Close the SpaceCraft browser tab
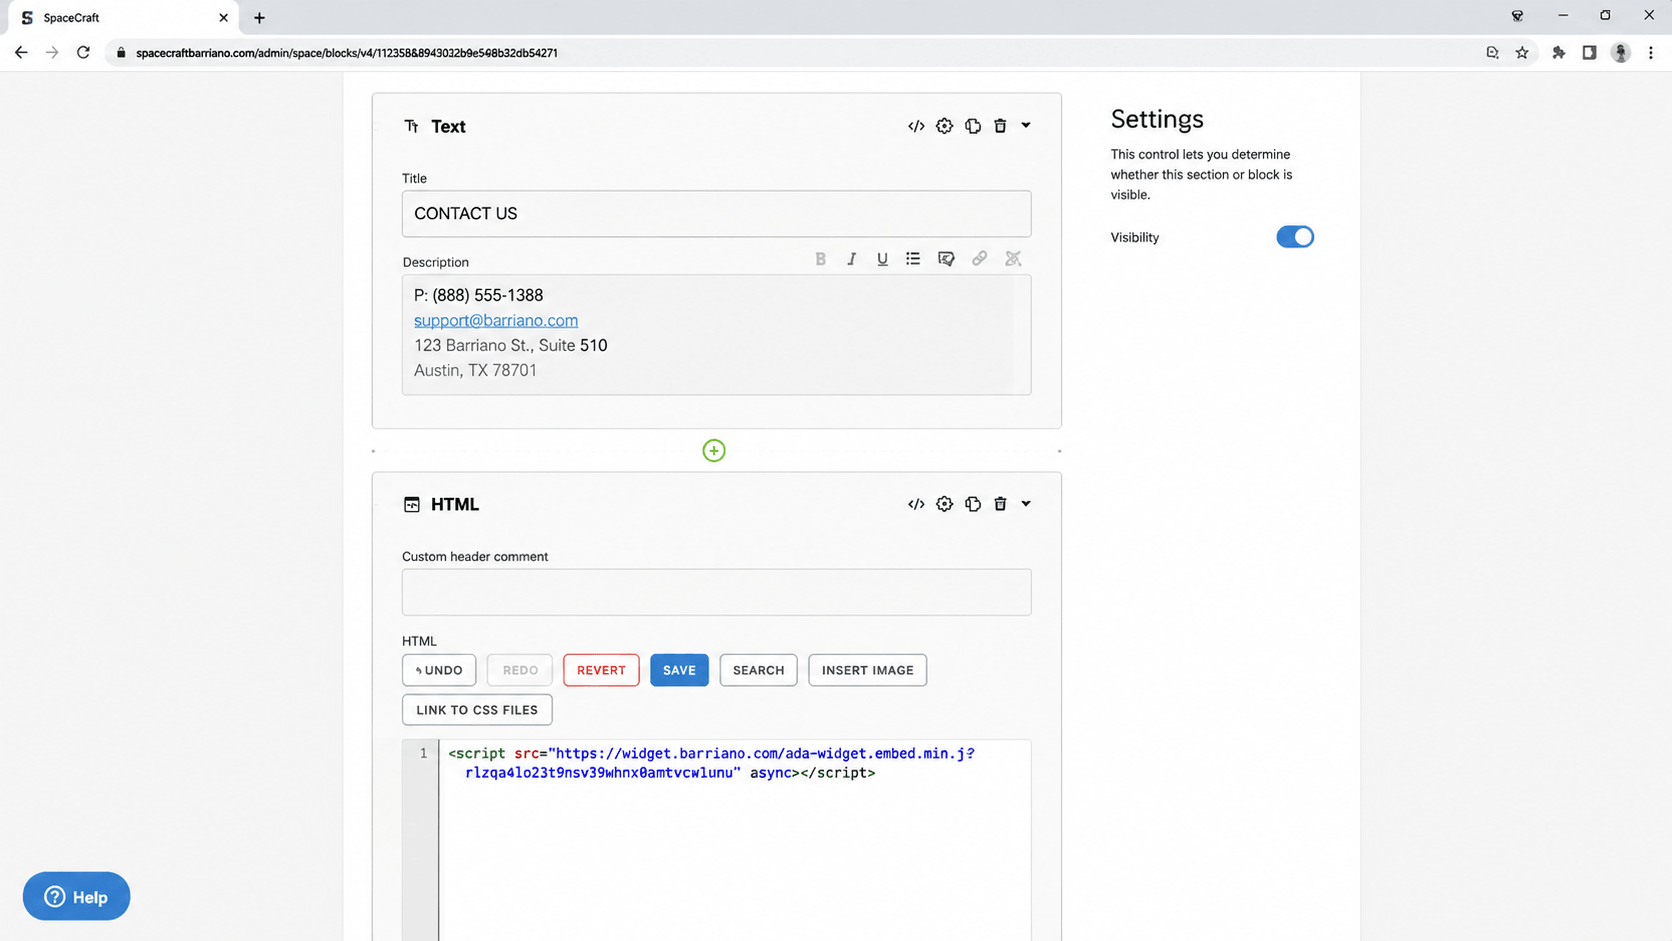The width and height of the screenshot is (1672, 941). coord(223,18)
